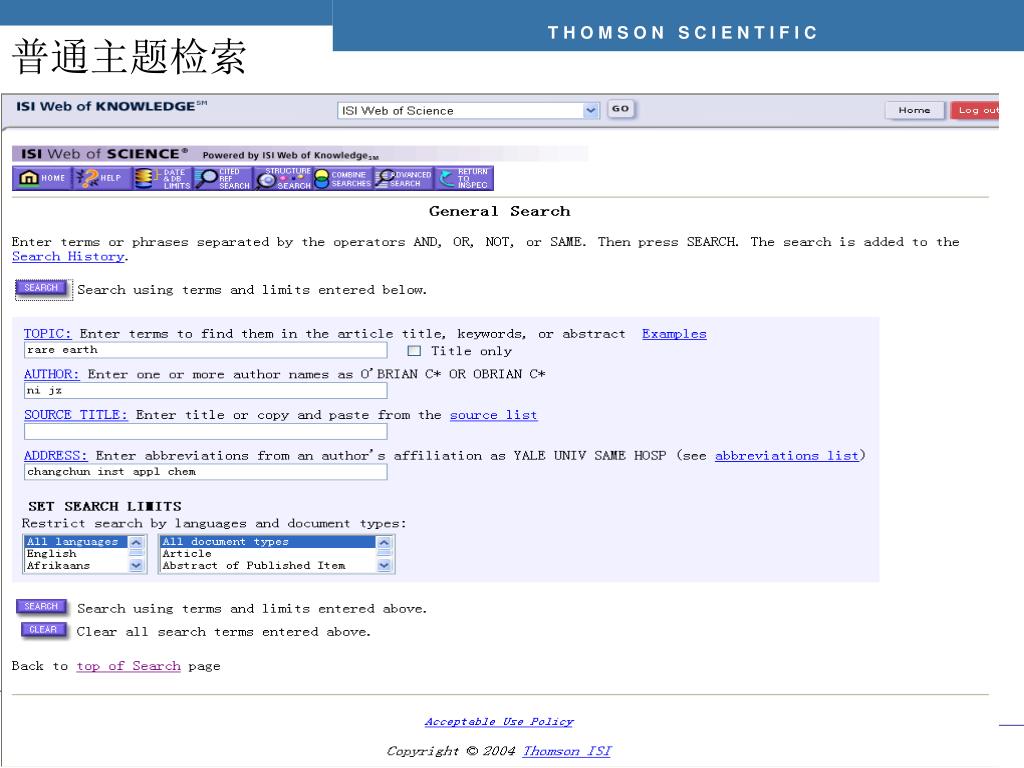Select Afrikaans in the languages list
1024x768 pixels.
(x=76, y=566)
